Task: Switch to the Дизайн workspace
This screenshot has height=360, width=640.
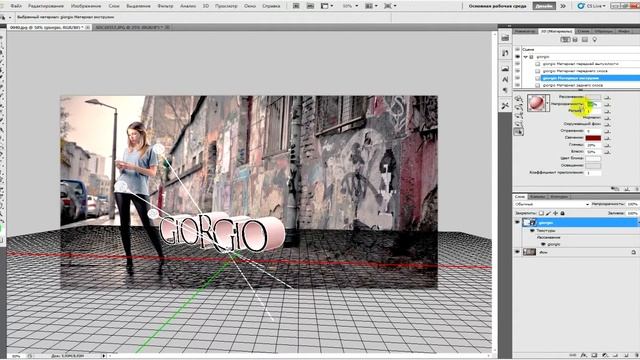Action: click(544, 6)
